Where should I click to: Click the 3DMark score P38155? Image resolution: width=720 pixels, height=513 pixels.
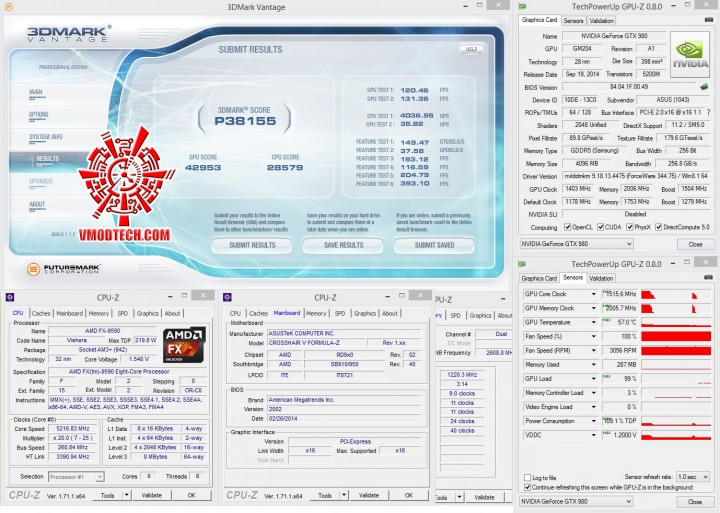pyautogui.click(x=245, y=121)
